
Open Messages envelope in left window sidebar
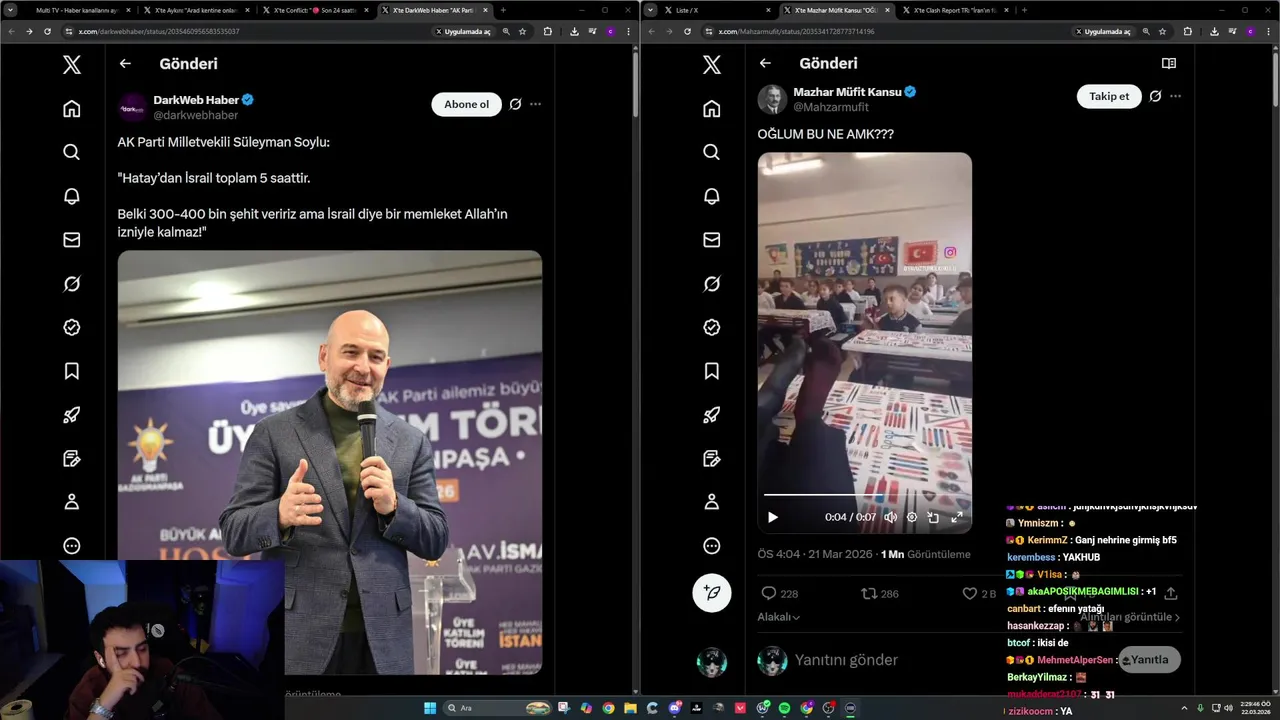click(71, 240)
